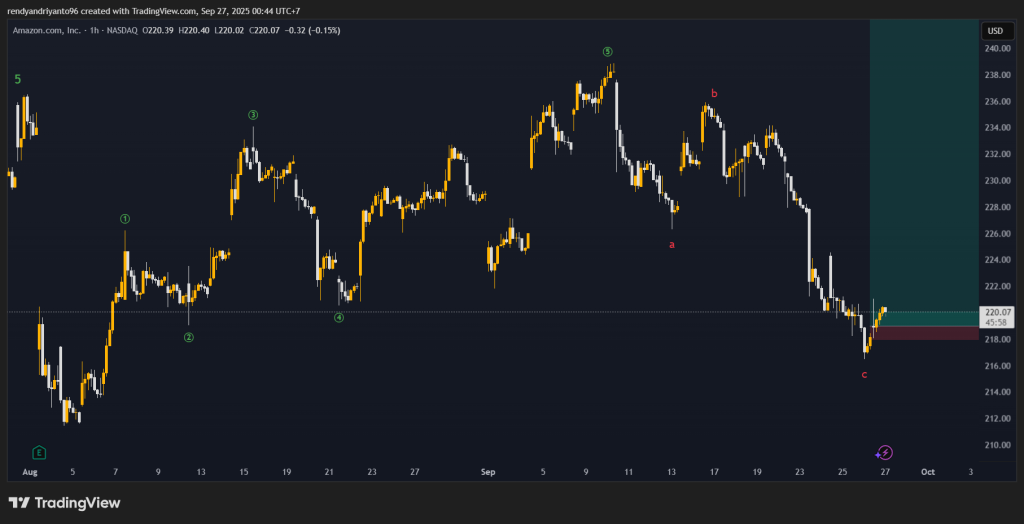Screen dimensions: 1024x524
Task: Select the circled wave 3 label
Action: (x=253, y=115)
